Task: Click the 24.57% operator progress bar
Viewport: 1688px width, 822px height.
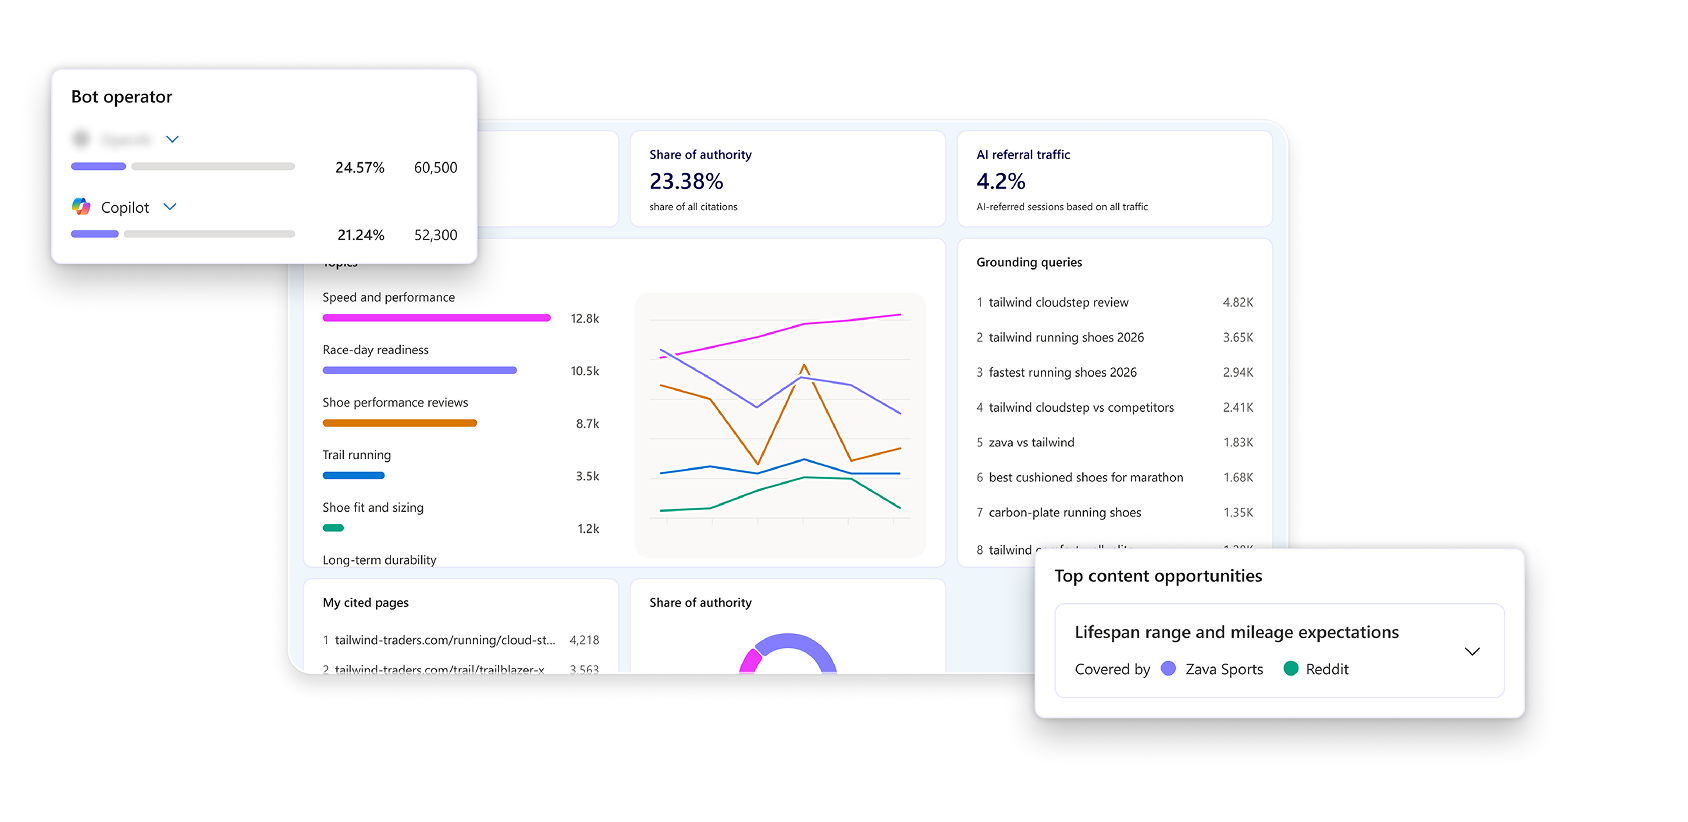Action: click(183, 166)
